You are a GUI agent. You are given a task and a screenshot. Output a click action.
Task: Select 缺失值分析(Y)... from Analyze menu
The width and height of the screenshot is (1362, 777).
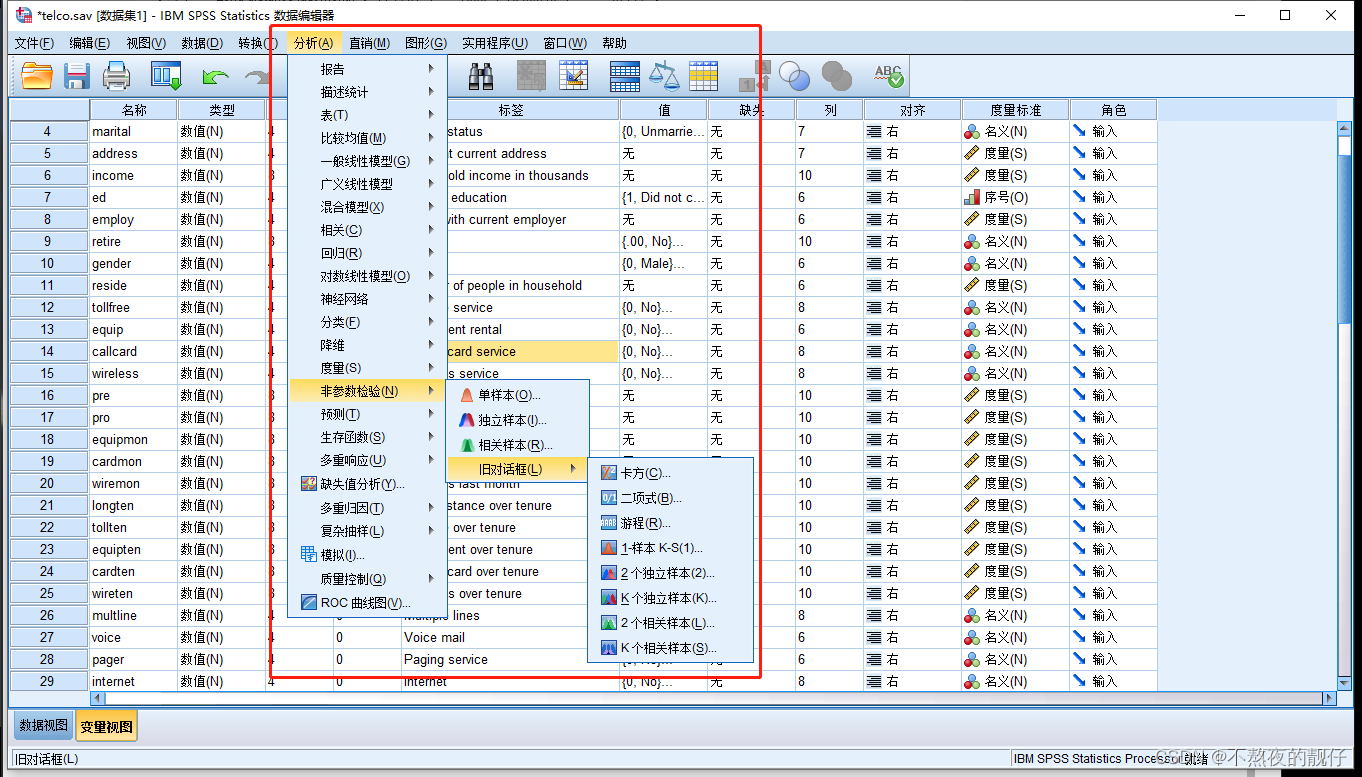pyautogui.click(x=367, y=484)
